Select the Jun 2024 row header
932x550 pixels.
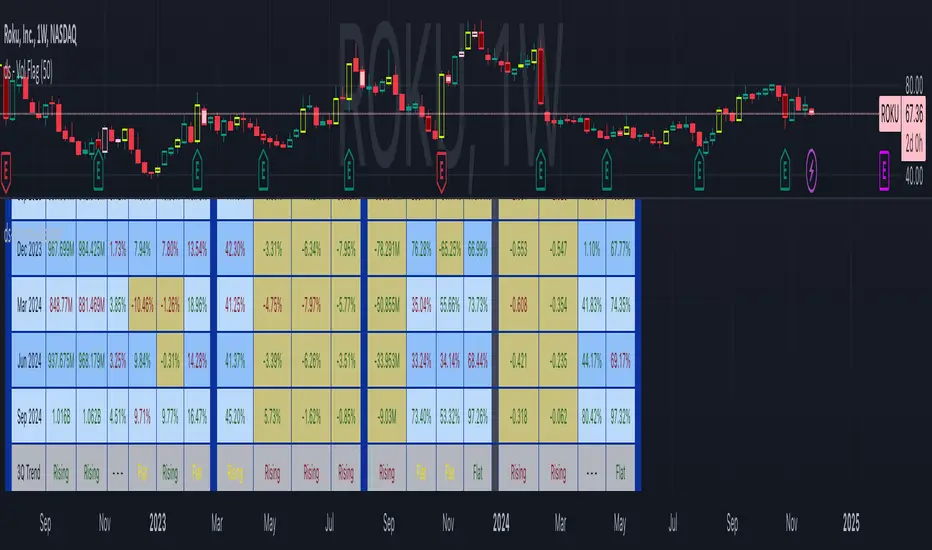tap(29, 360)
